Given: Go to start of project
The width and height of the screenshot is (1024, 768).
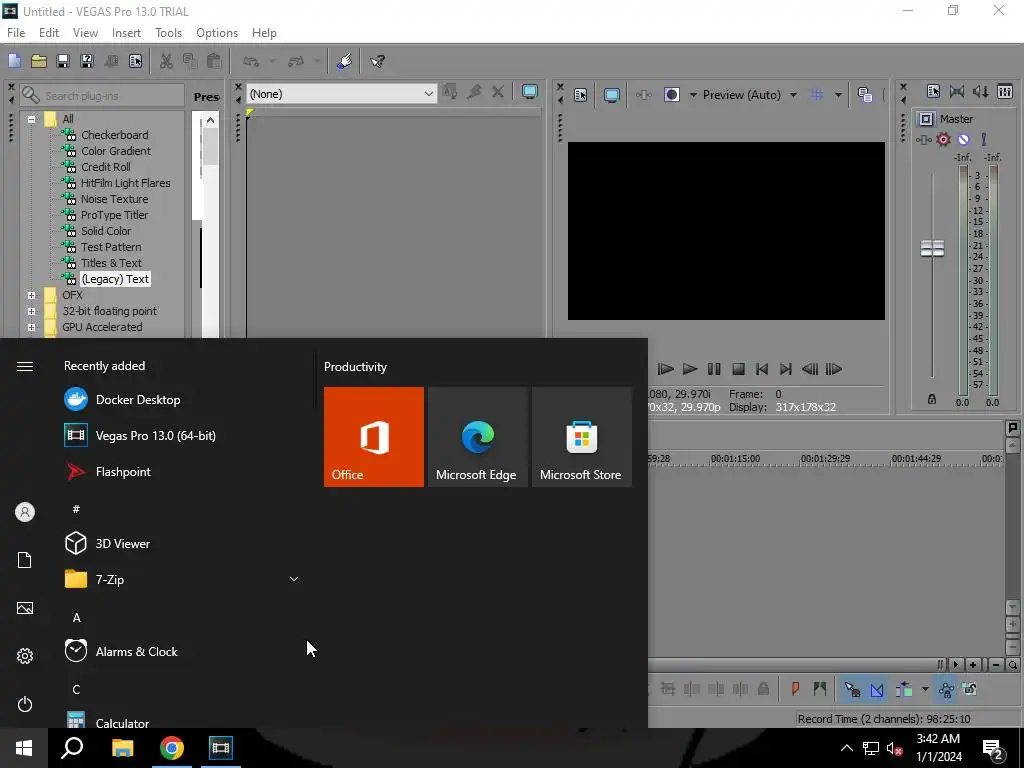Looking at the screenshot, I should coord(761,369).
